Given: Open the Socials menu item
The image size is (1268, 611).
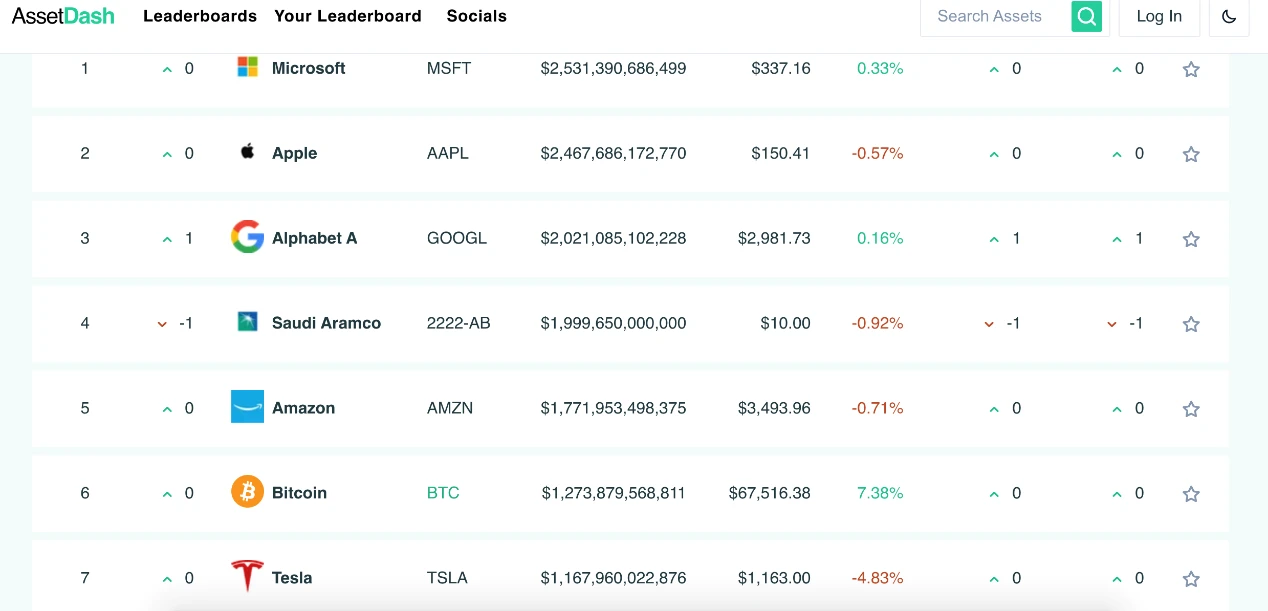Looking at the screenshot, I should [477, 16].
